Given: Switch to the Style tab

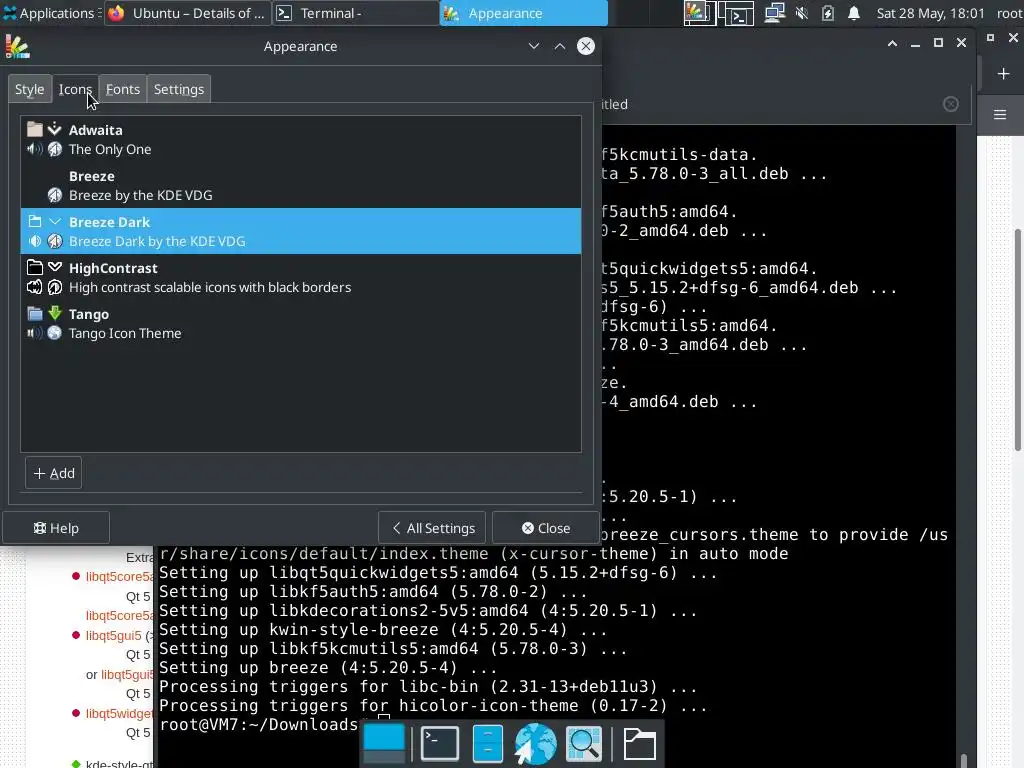Looking at the screenshot, I should click(29, 89).
